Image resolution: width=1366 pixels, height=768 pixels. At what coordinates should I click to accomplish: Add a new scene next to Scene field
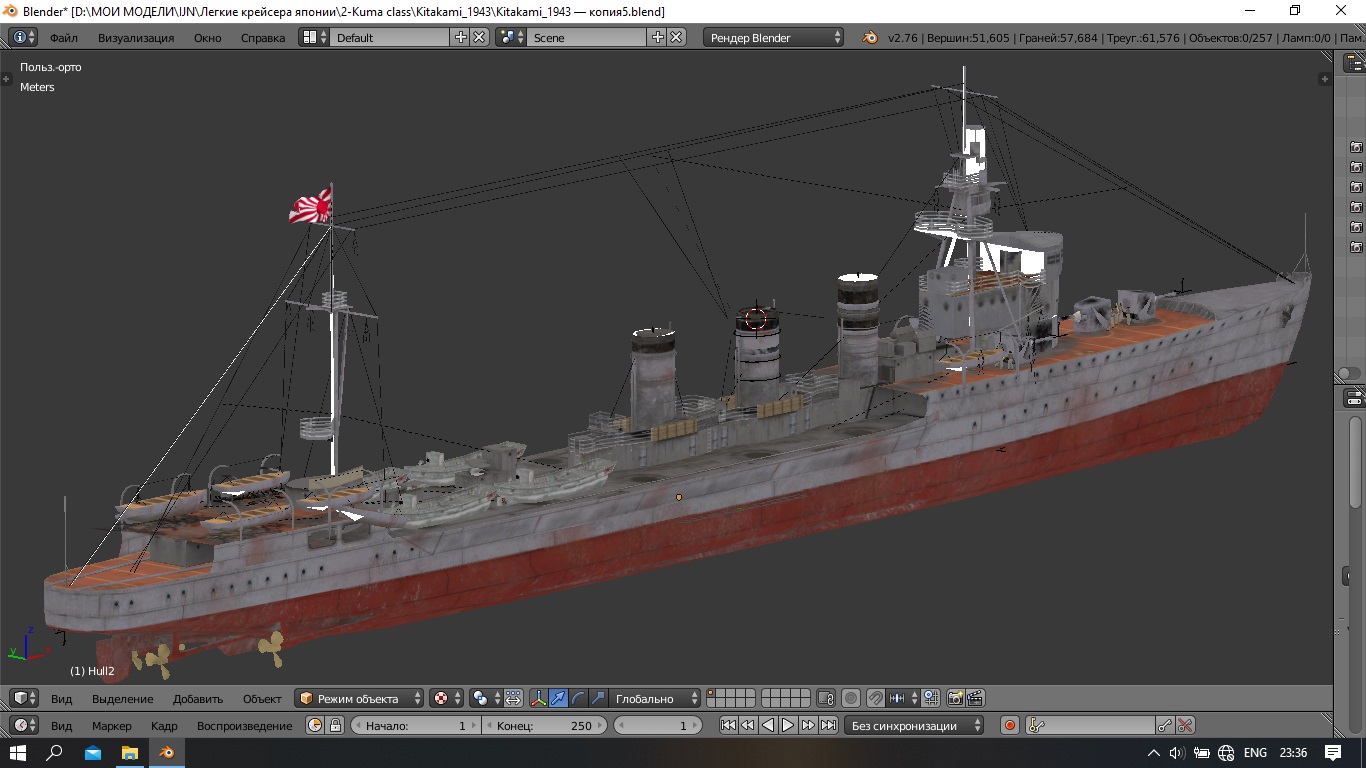pyautogui.click(x=657, y=37)
